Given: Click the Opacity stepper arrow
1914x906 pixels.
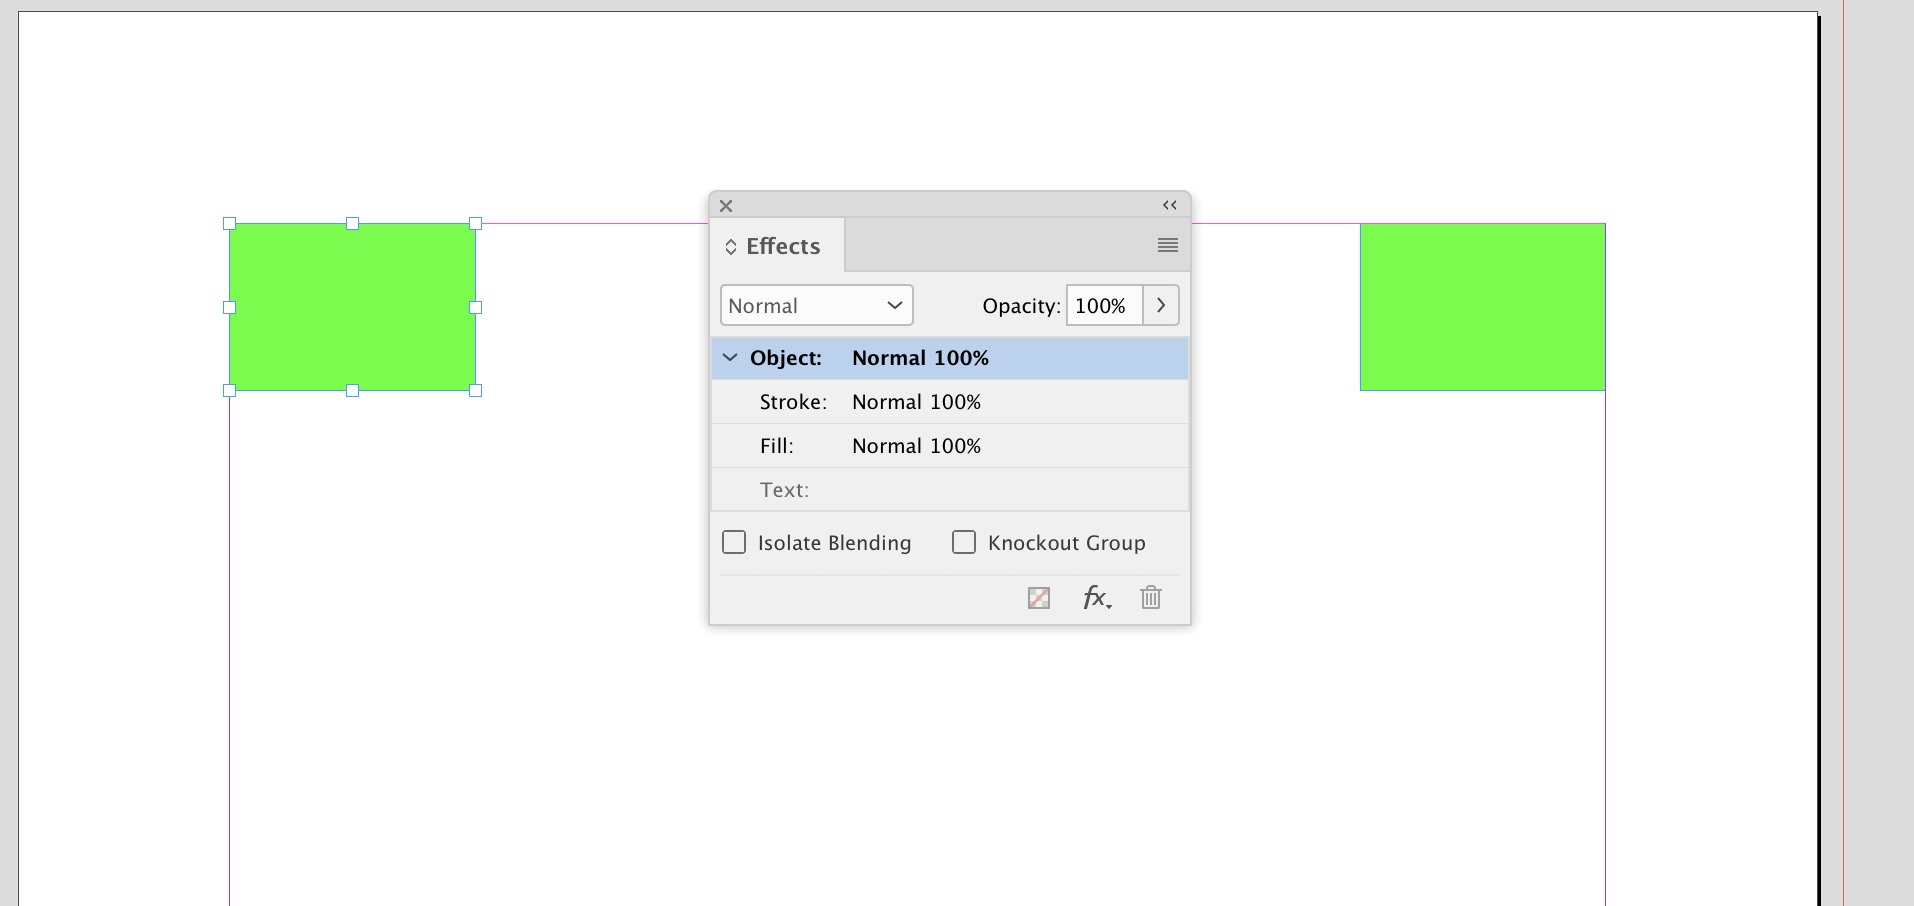Looking at the screenshot, I should [1160, 305].
